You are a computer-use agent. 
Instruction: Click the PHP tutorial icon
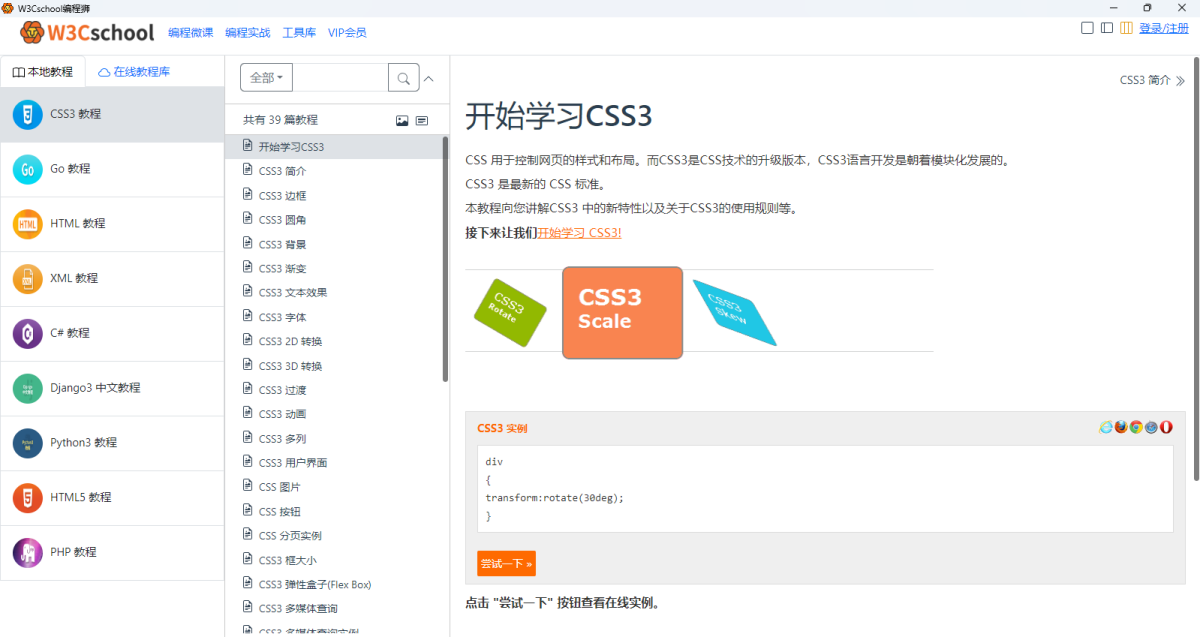click(28, 552)
